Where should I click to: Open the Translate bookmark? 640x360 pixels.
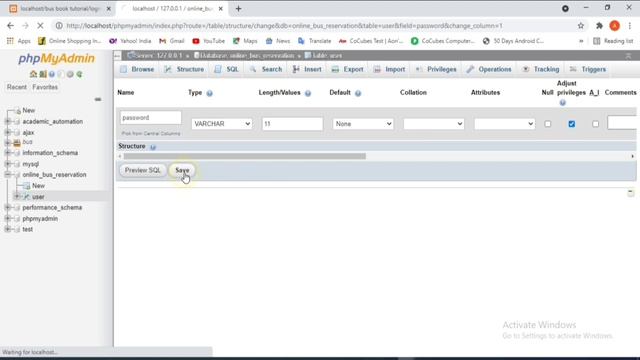pyautogui.click(x=314, y=41)
